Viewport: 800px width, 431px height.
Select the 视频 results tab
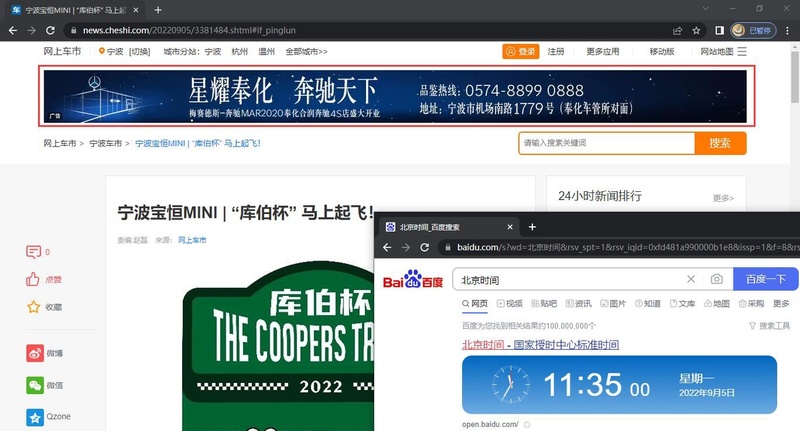(510, 303)
